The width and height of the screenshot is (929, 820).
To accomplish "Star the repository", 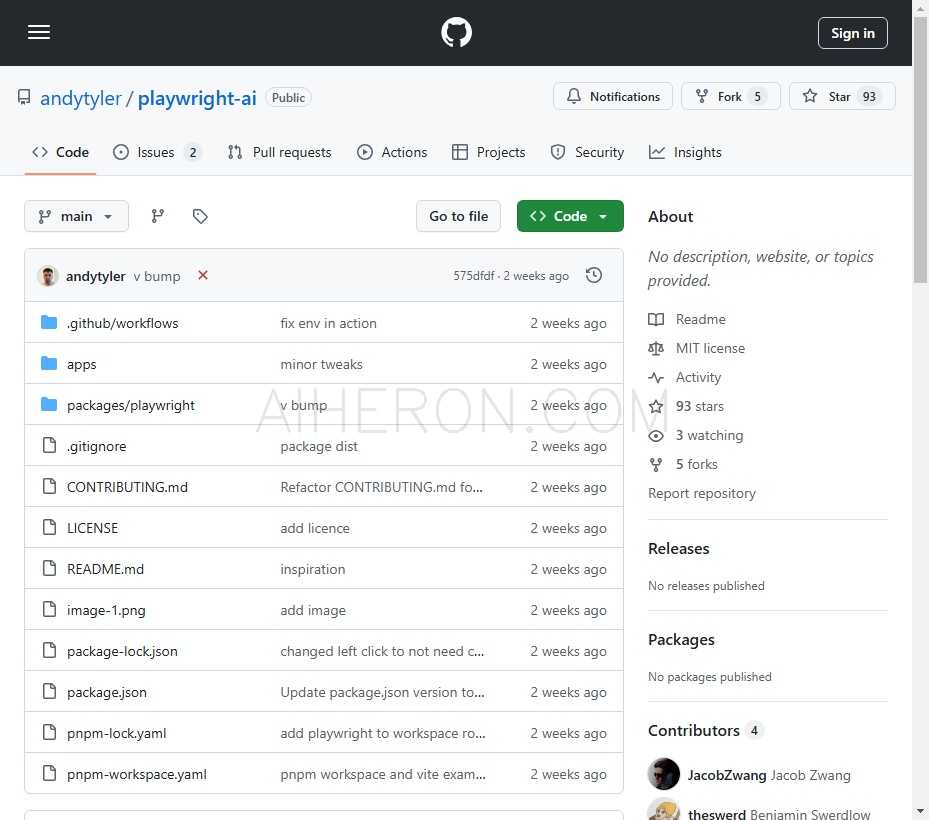I will tap(842, 97).
